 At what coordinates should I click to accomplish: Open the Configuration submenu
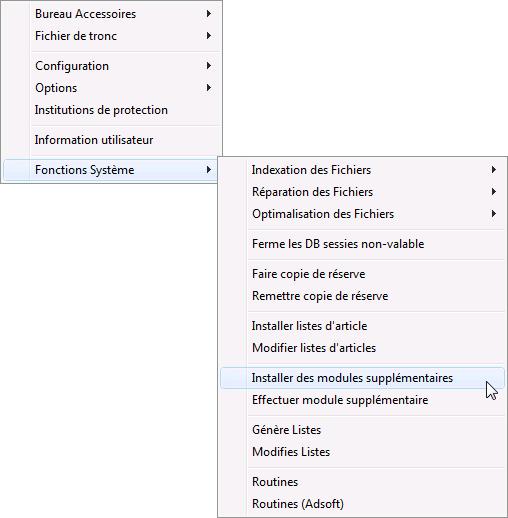click(112, 66)
